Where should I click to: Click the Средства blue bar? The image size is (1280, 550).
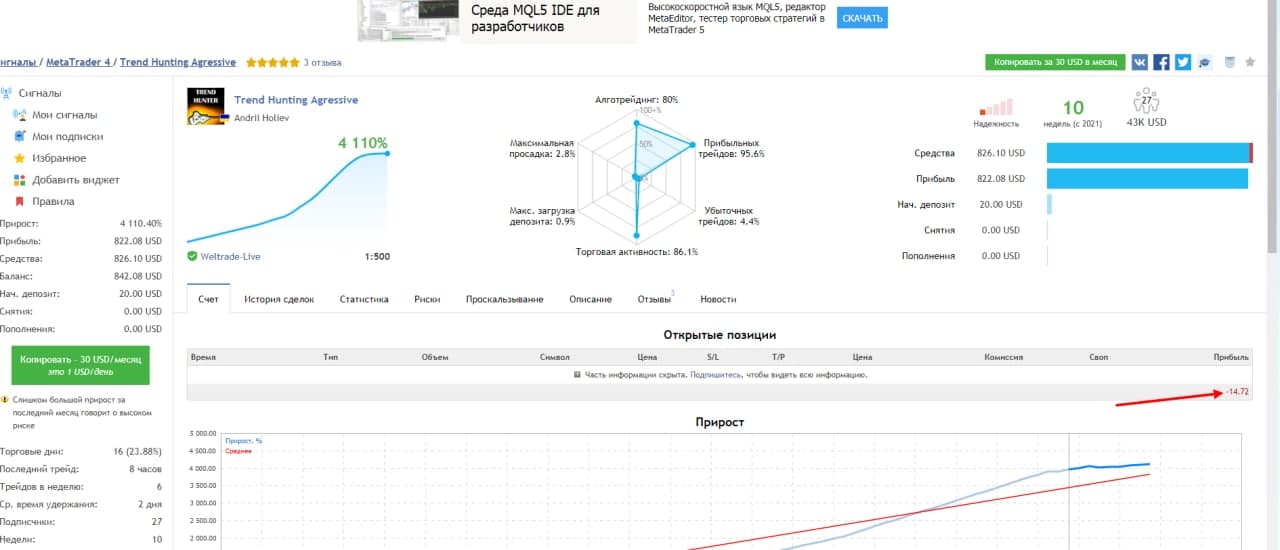pyautogui.click(x=1150, y=153)
